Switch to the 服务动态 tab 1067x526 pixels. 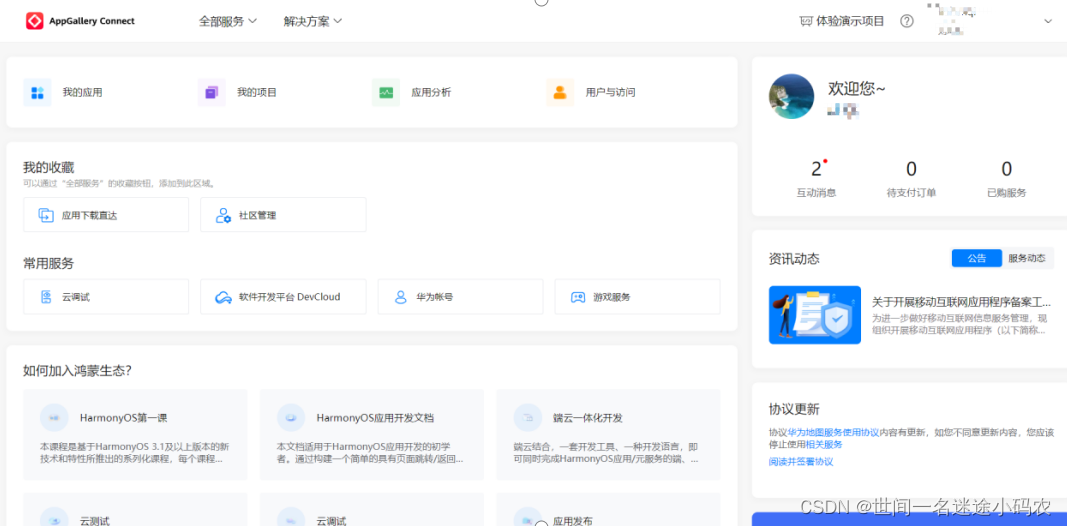[x=1027, y=259]
